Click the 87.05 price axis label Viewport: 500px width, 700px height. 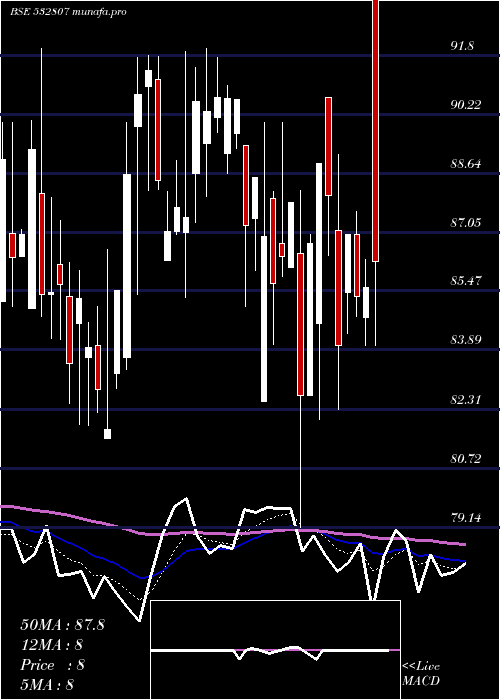466,222
